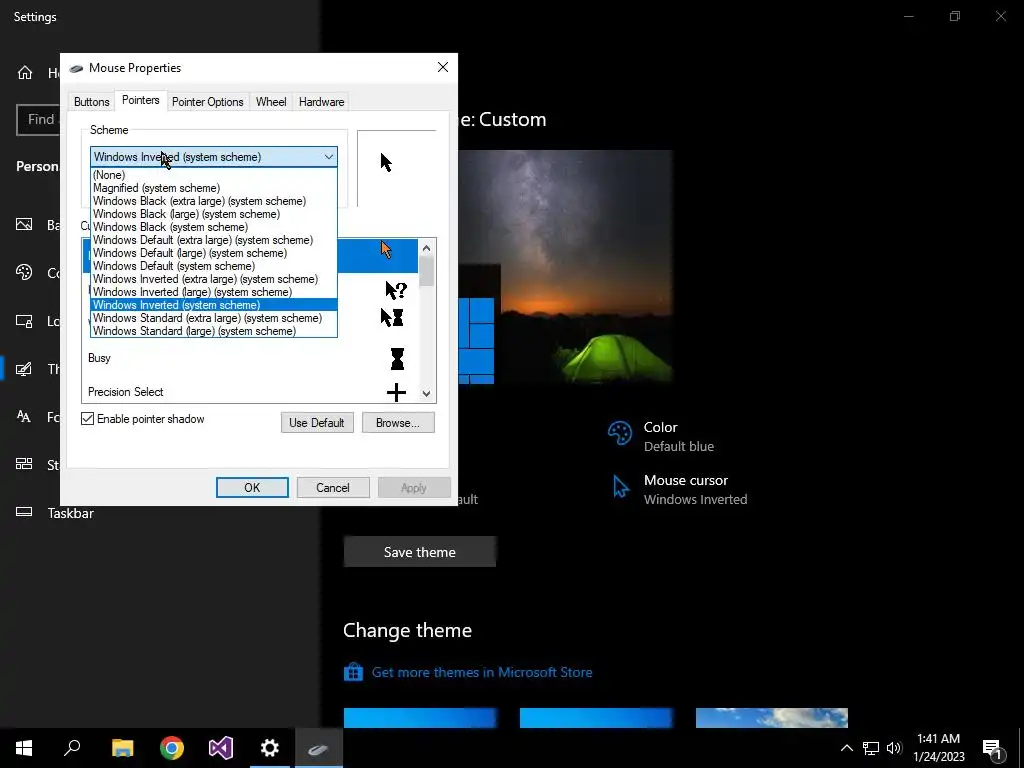1024x768 pixels.
Task: Collapse the Scheme combo box arrow
Action: click(x=328, y=157)
